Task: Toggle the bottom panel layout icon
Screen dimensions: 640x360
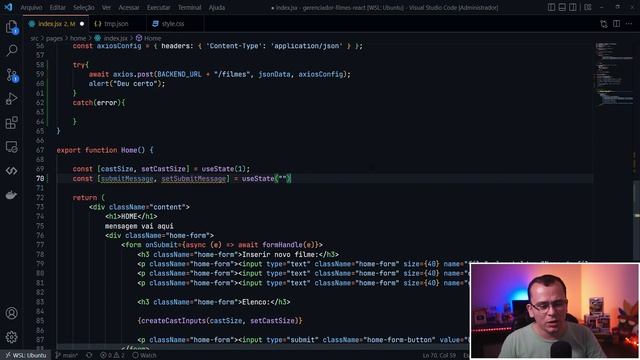Action: pos(562,7)
